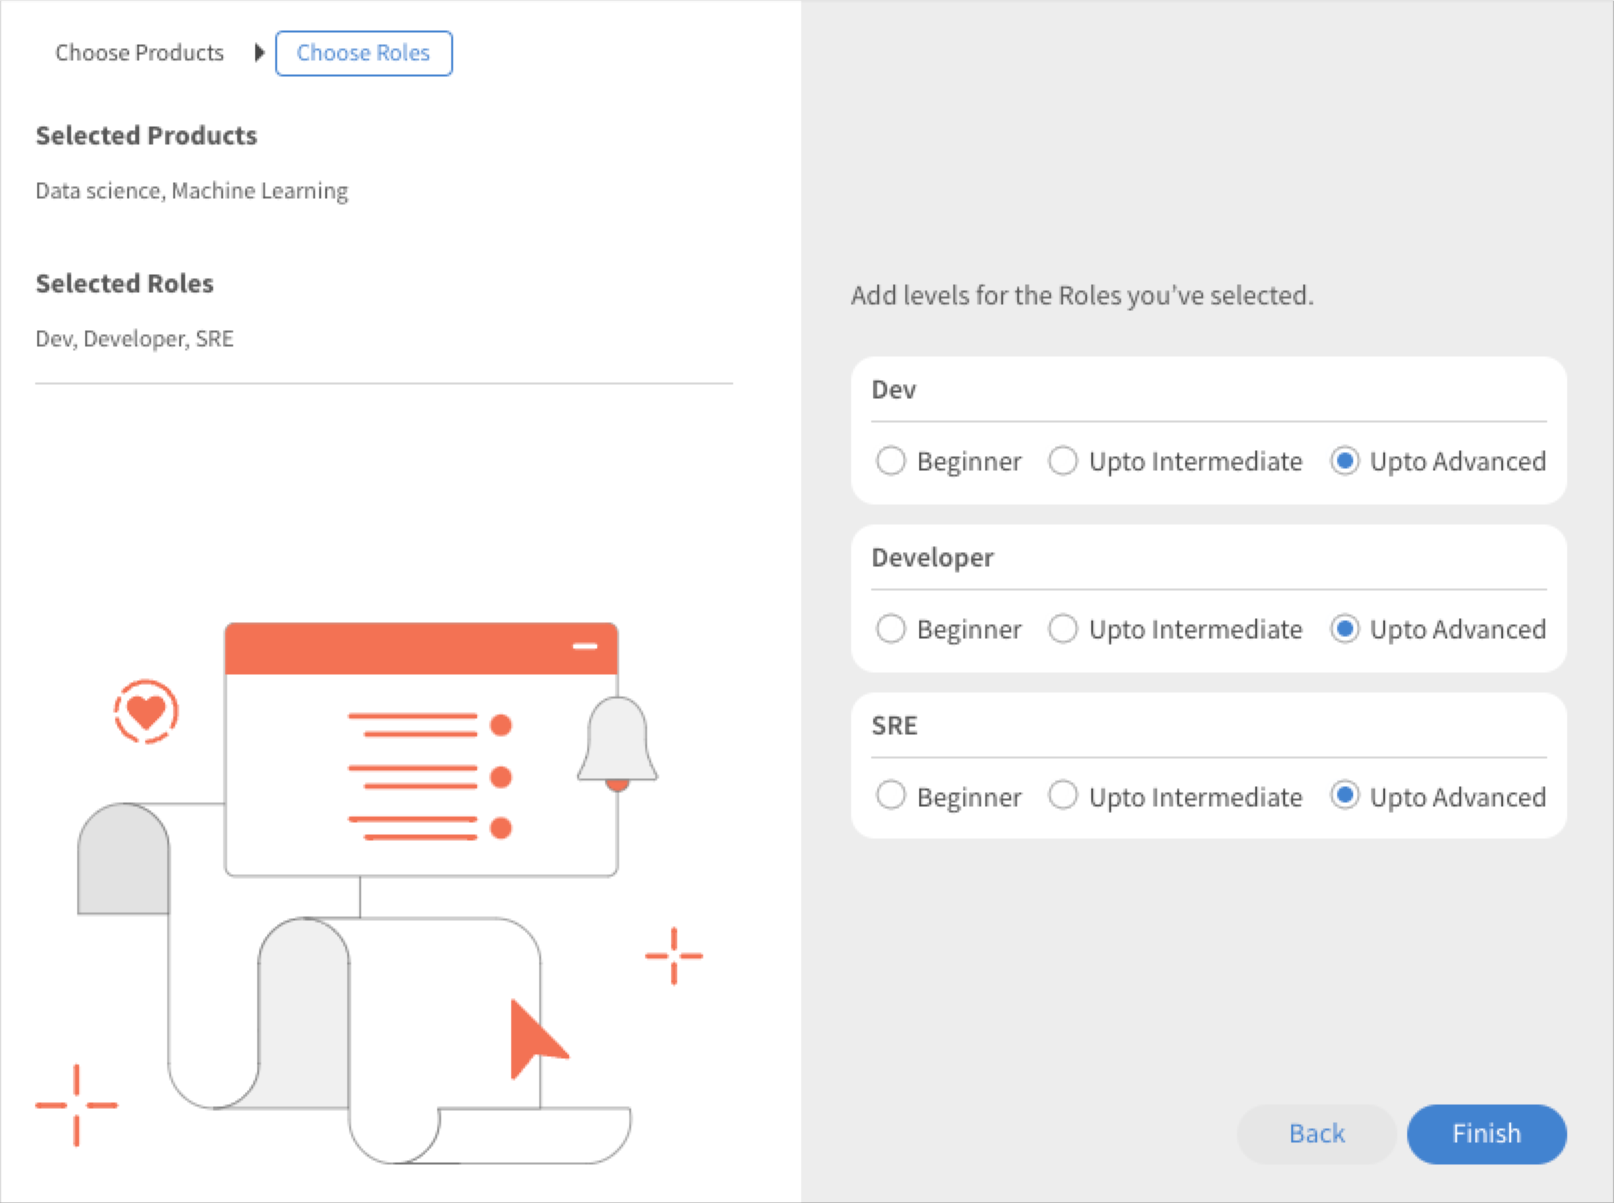Click the Finish button

(1486, 1133)
